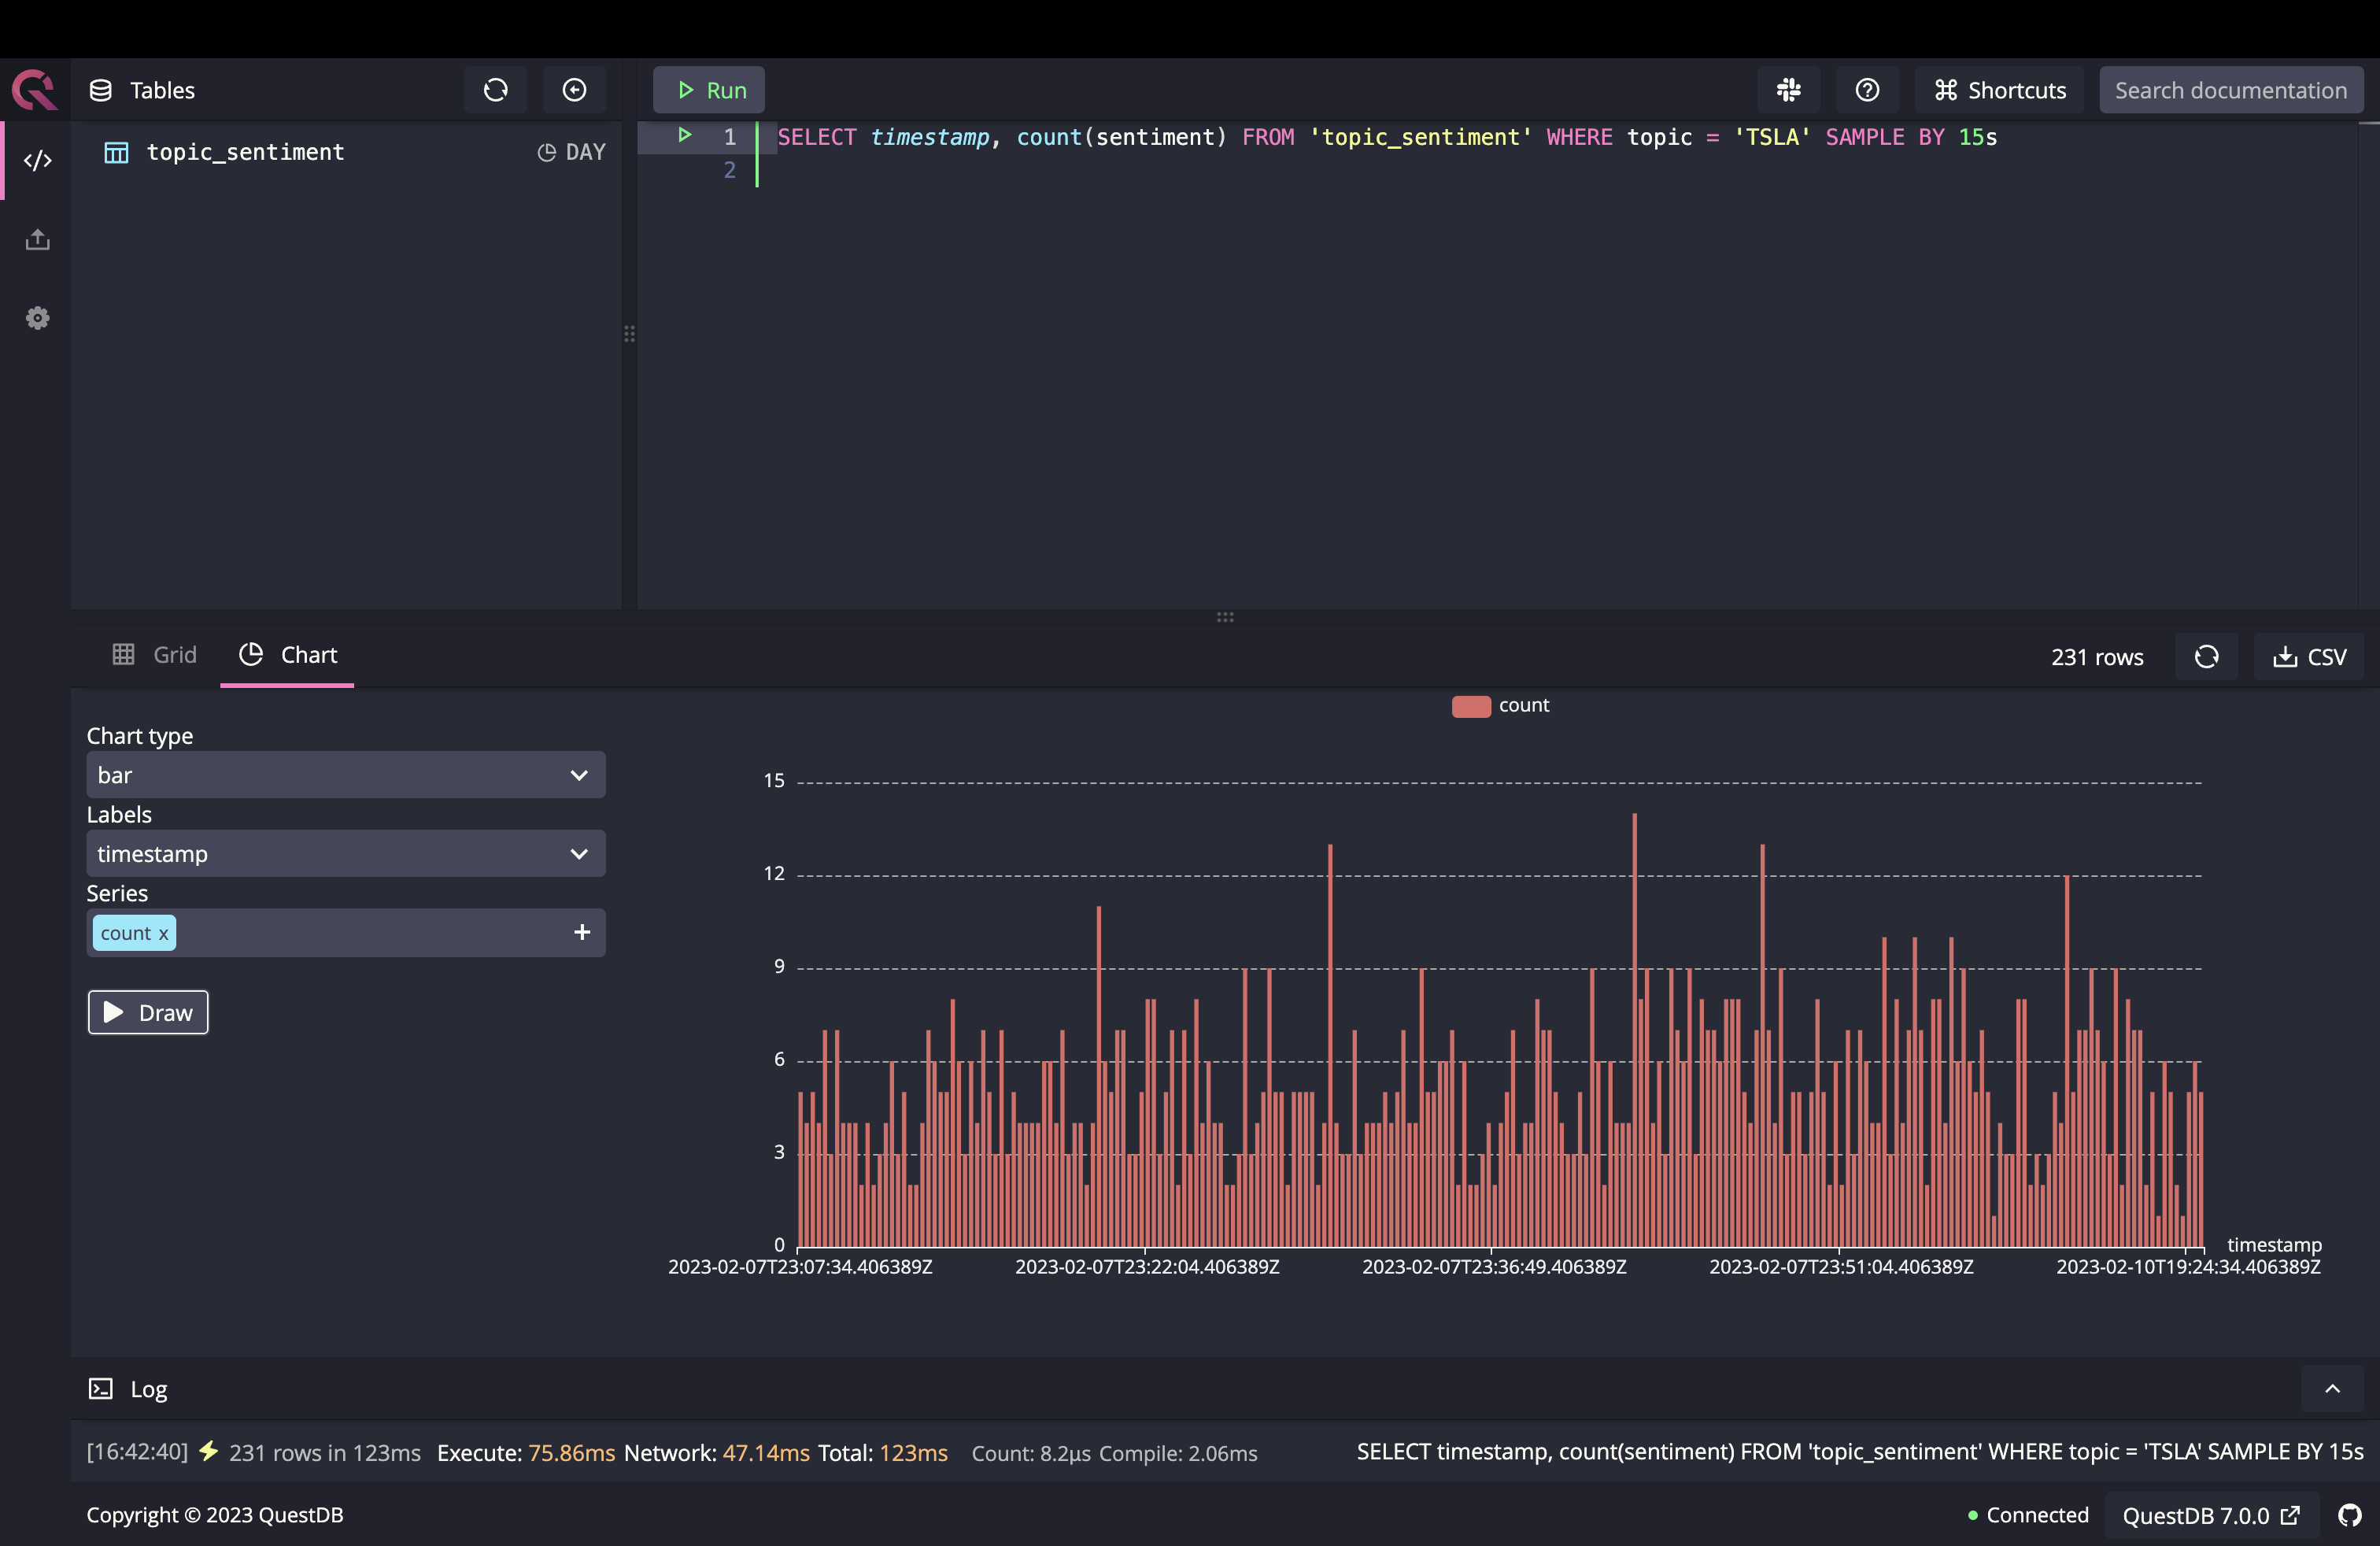Click the Draw chart button
The width and height of the screenshot is (2380, 1546).
[x=148, y=1013]
